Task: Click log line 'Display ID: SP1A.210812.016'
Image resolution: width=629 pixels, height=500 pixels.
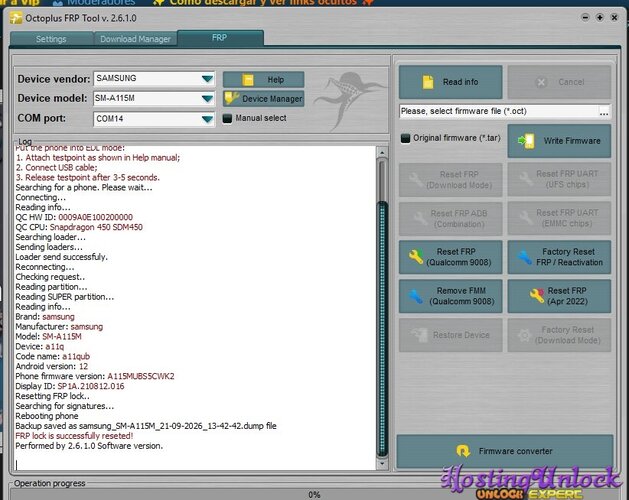Action: [70, 386]
